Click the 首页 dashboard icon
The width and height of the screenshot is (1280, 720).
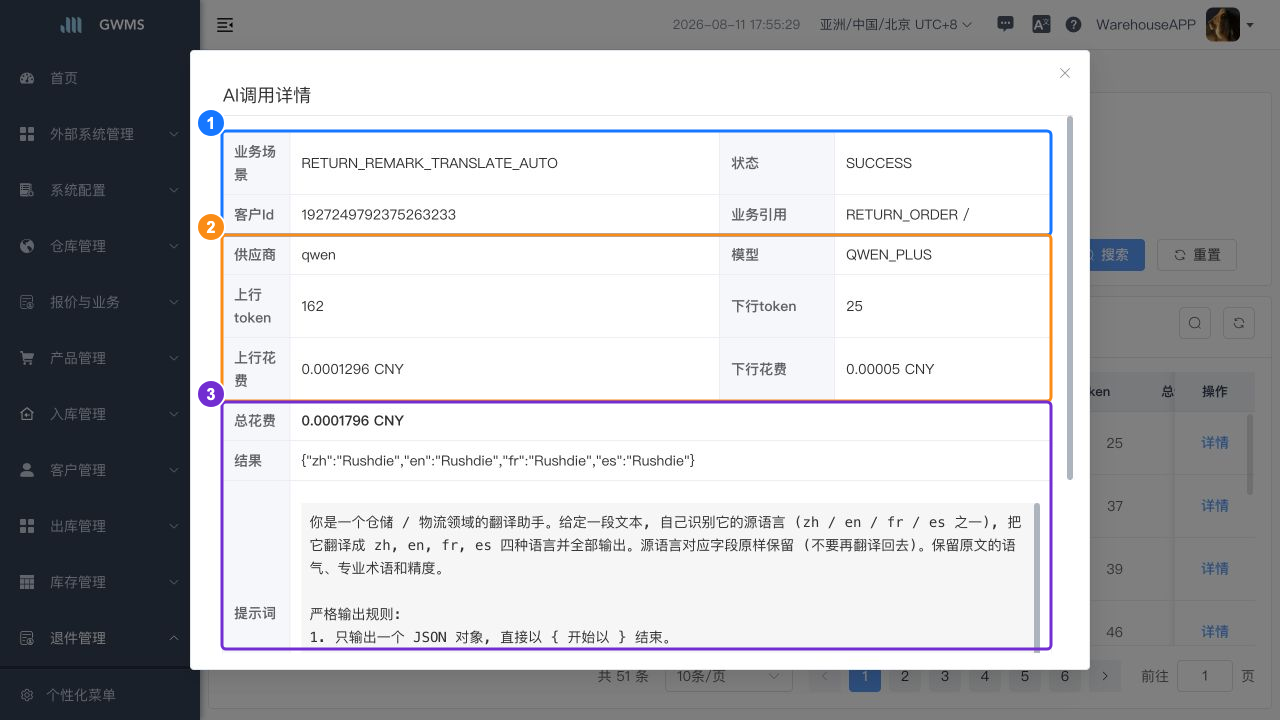(x=27, y=78)
